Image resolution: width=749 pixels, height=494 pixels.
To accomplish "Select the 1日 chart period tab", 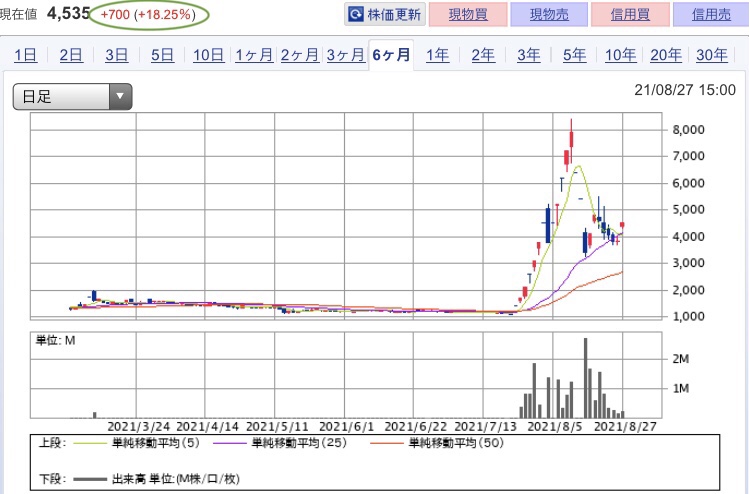I will [x=25, y=55].
